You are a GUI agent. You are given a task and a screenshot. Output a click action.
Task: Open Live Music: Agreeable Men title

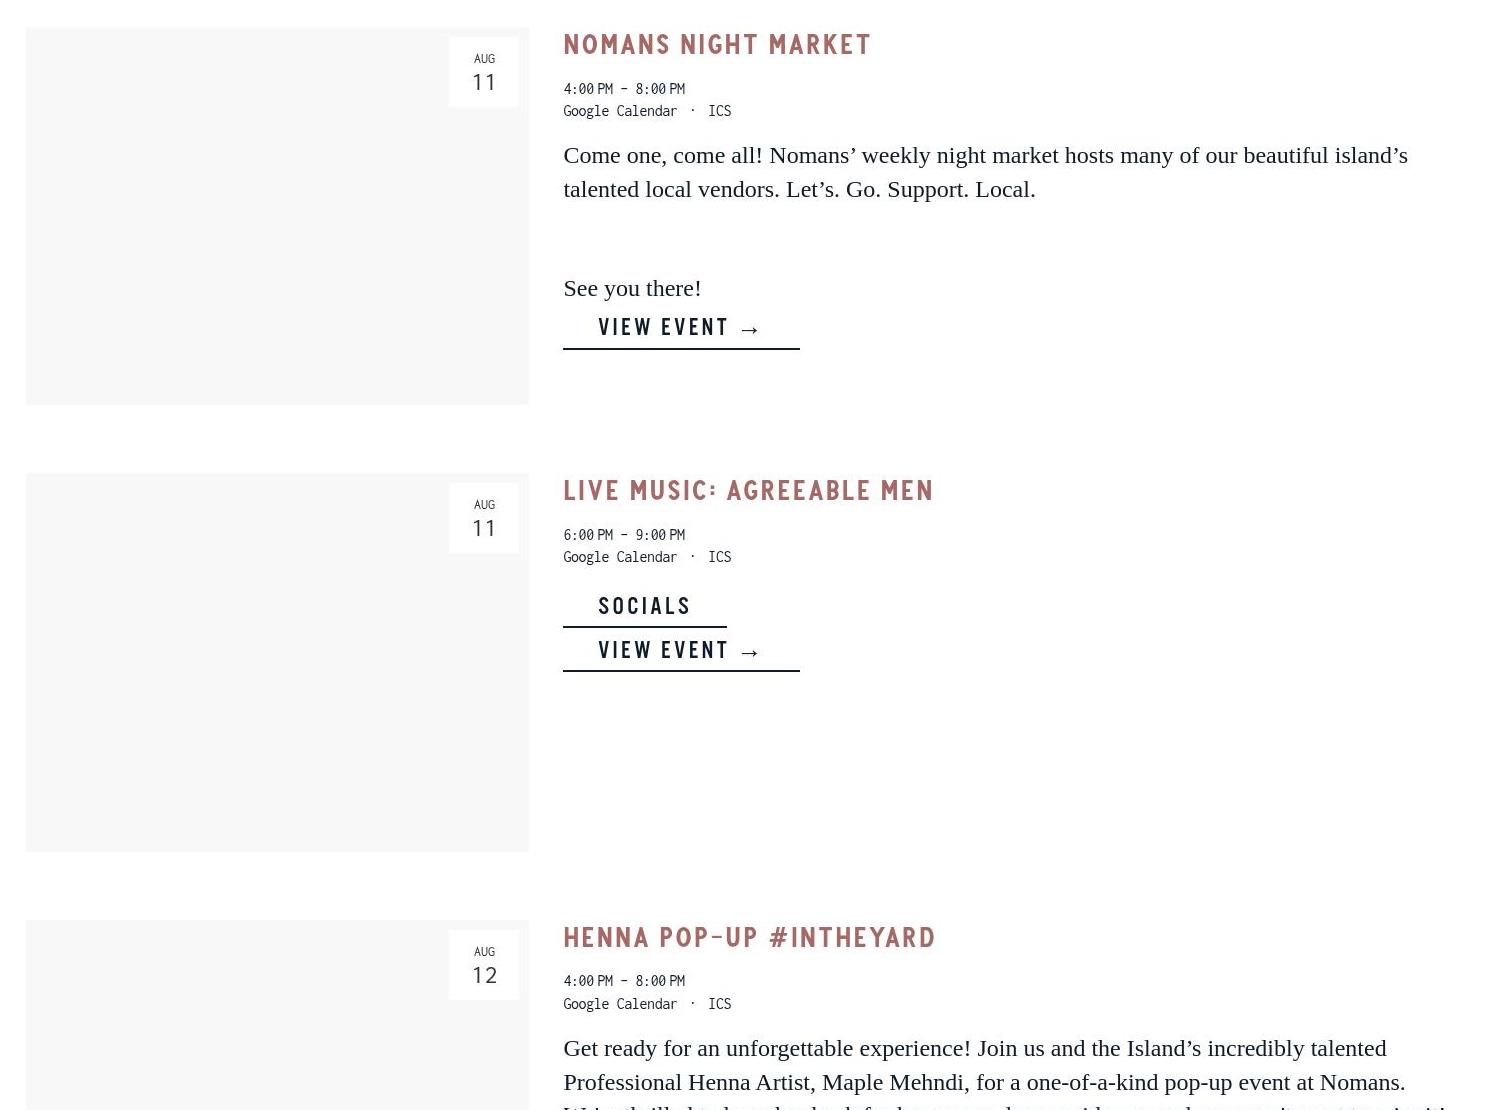coord(747,491)
